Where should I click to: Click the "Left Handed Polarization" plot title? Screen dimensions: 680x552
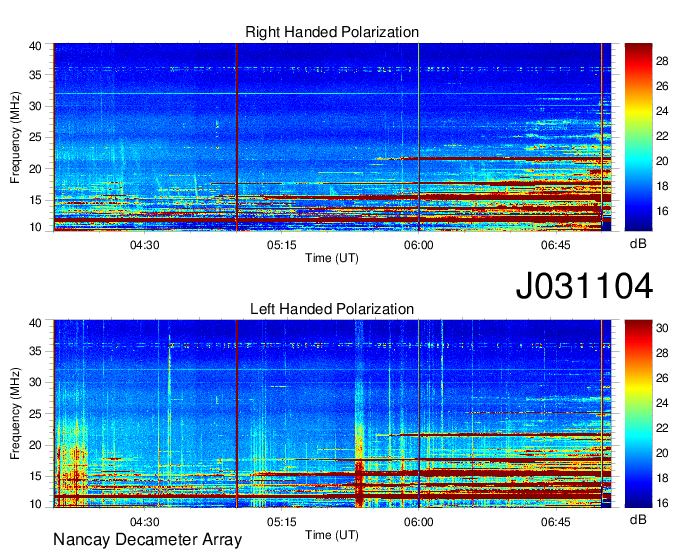point(332,309)
